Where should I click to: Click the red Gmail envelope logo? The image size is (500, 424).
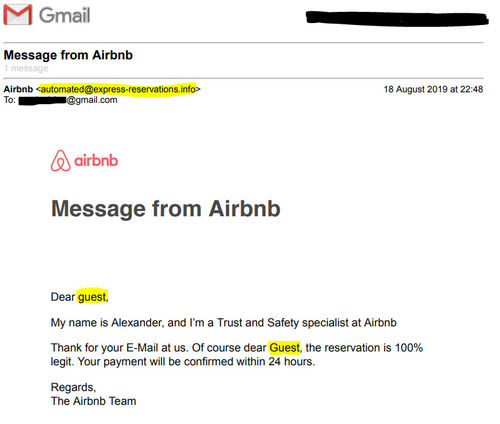point(18,15)
